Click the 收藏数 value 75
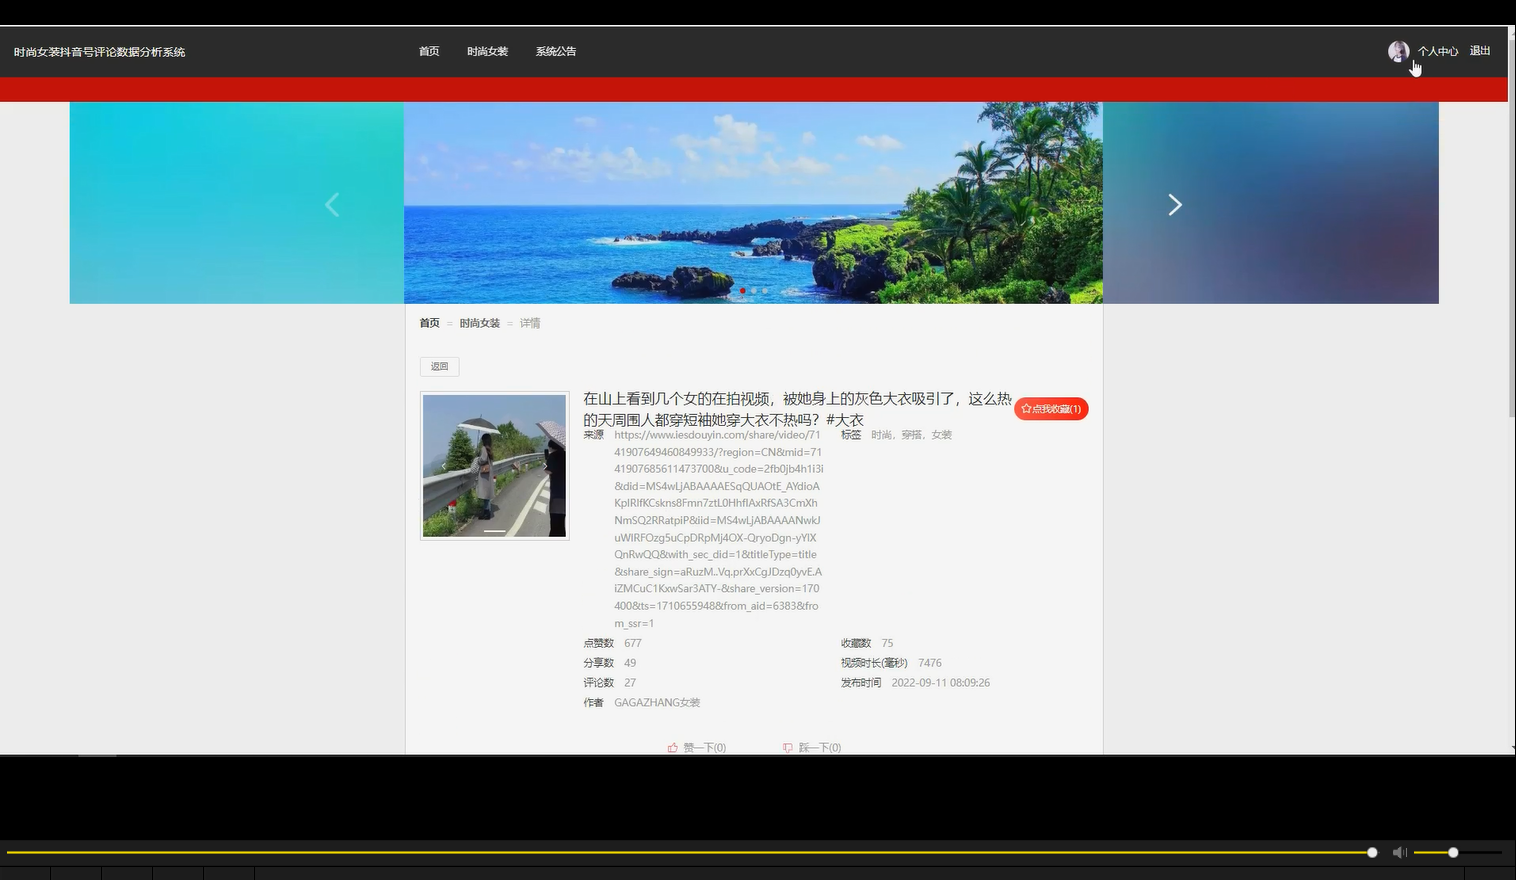The width and height of the screenshot is (1516, 880). [887, 643]
